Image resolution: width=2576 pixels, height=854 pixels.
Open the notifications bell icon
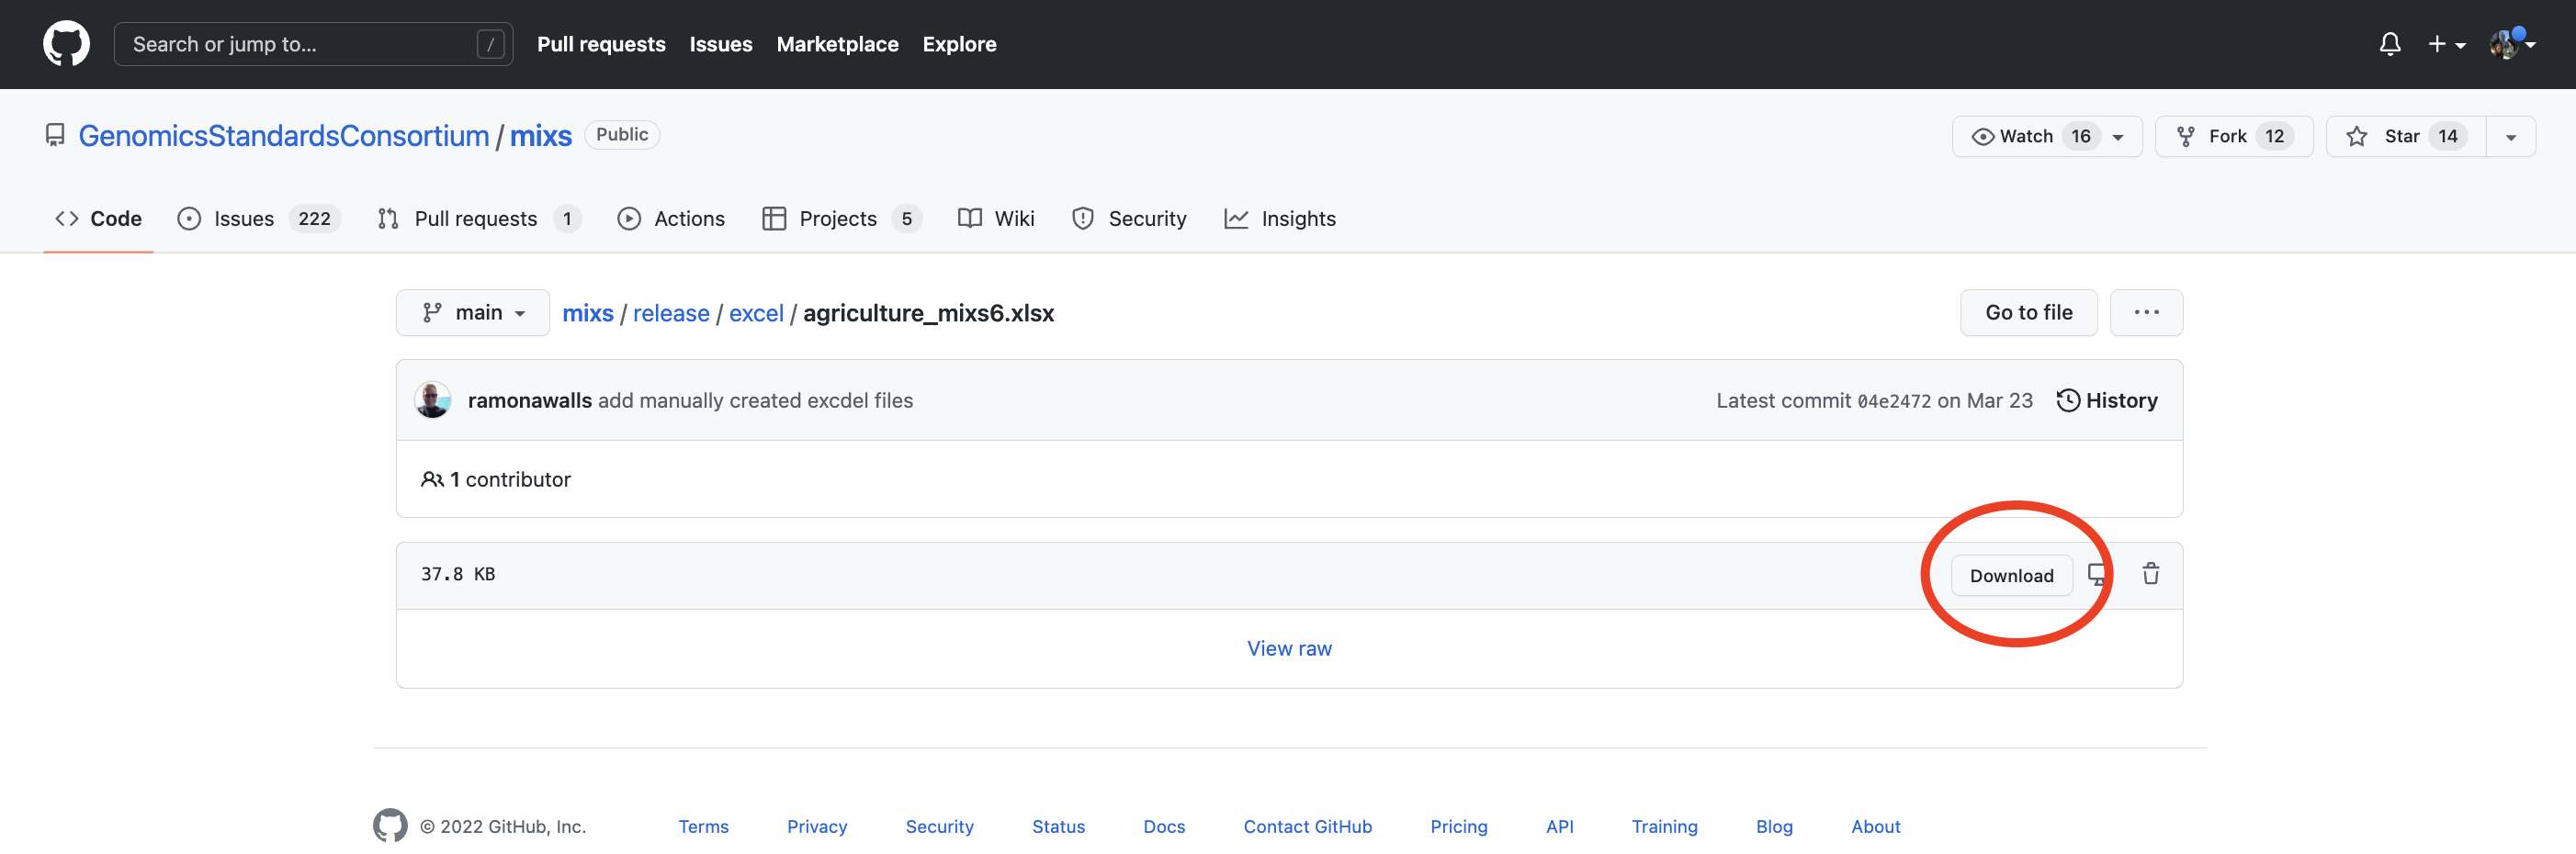click(x=2389, y=44)
